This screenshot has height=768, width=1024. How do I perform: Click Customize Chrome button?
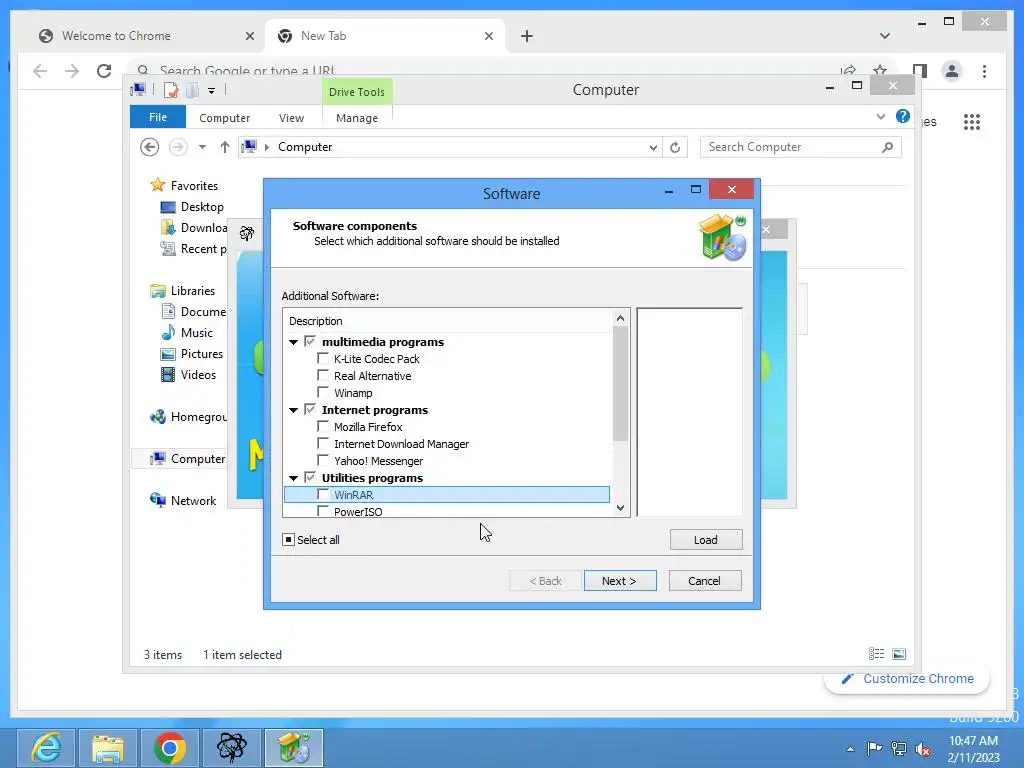click(x=908, y=679)
